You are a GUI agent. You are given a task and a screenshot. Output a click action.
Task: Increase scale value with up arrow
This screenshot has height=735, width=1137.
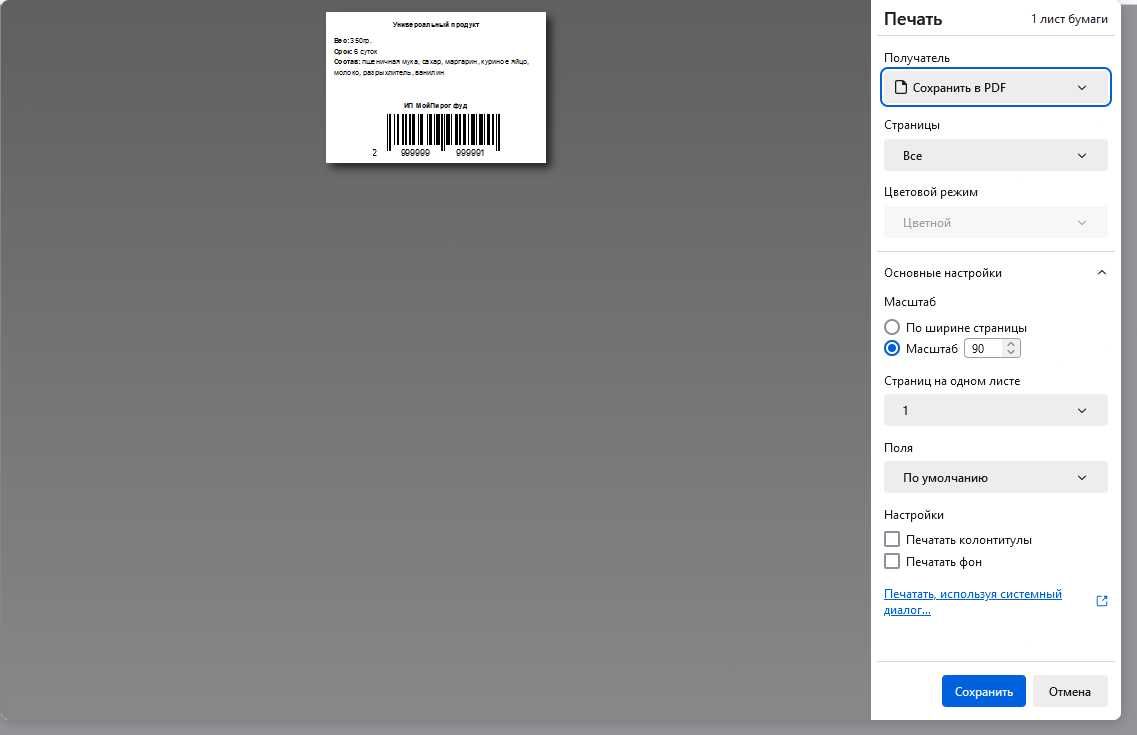[1011, 344]
